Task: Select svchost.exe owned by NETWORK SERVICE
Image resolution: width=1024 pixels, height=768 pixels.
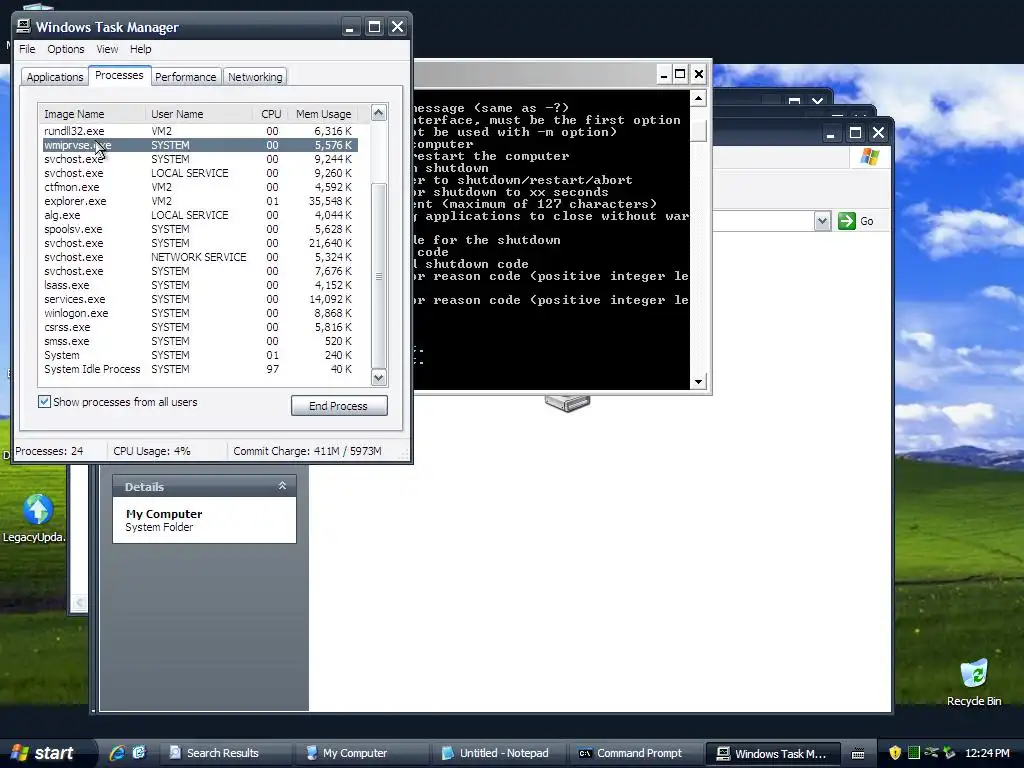Action: pos(200,257)
